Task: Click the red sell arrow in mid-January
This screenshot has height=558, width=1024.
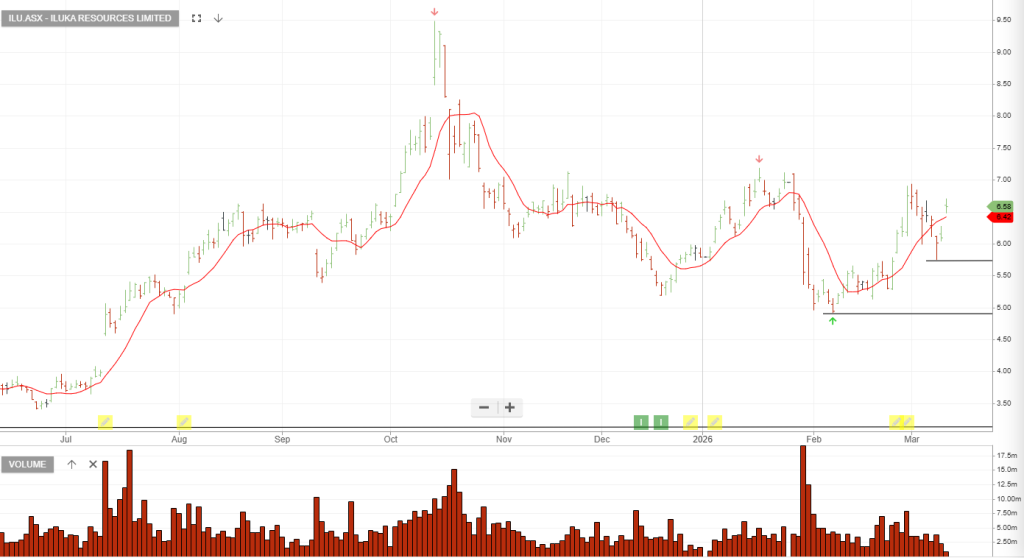Action: (759, 159)
